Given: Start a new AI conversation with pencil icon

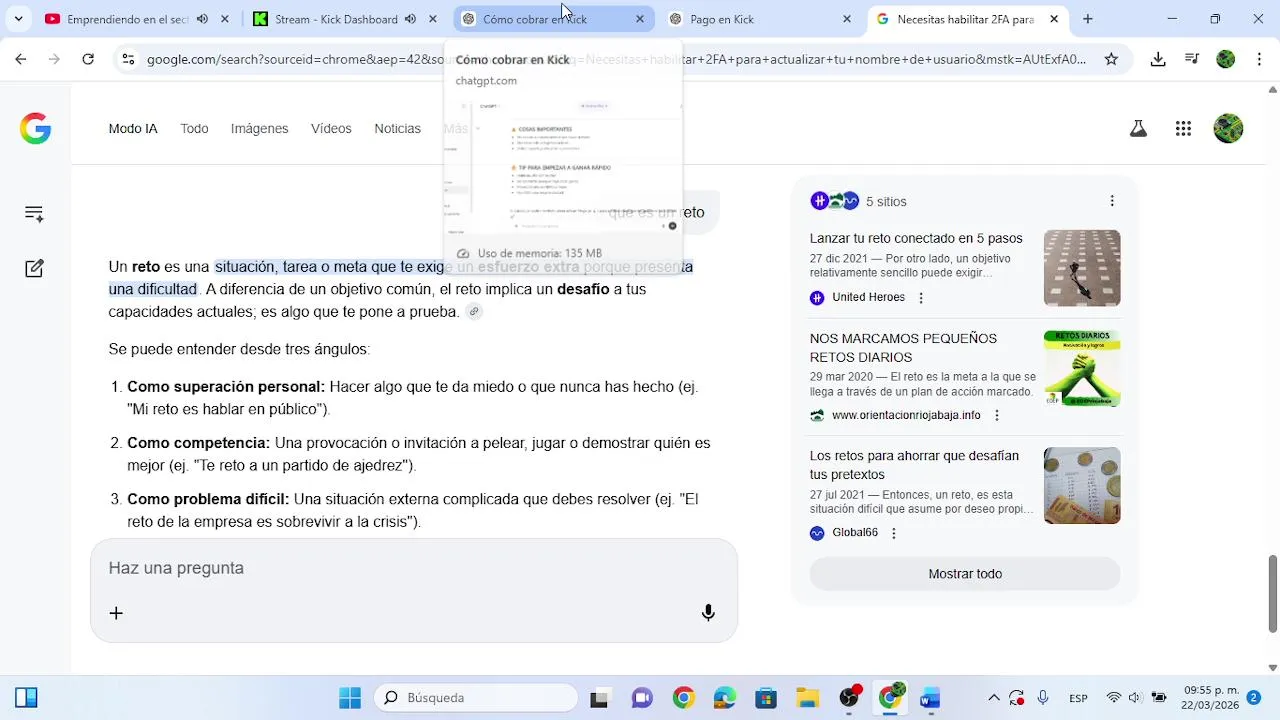Looking at the screenshot, I should point(34,268).
